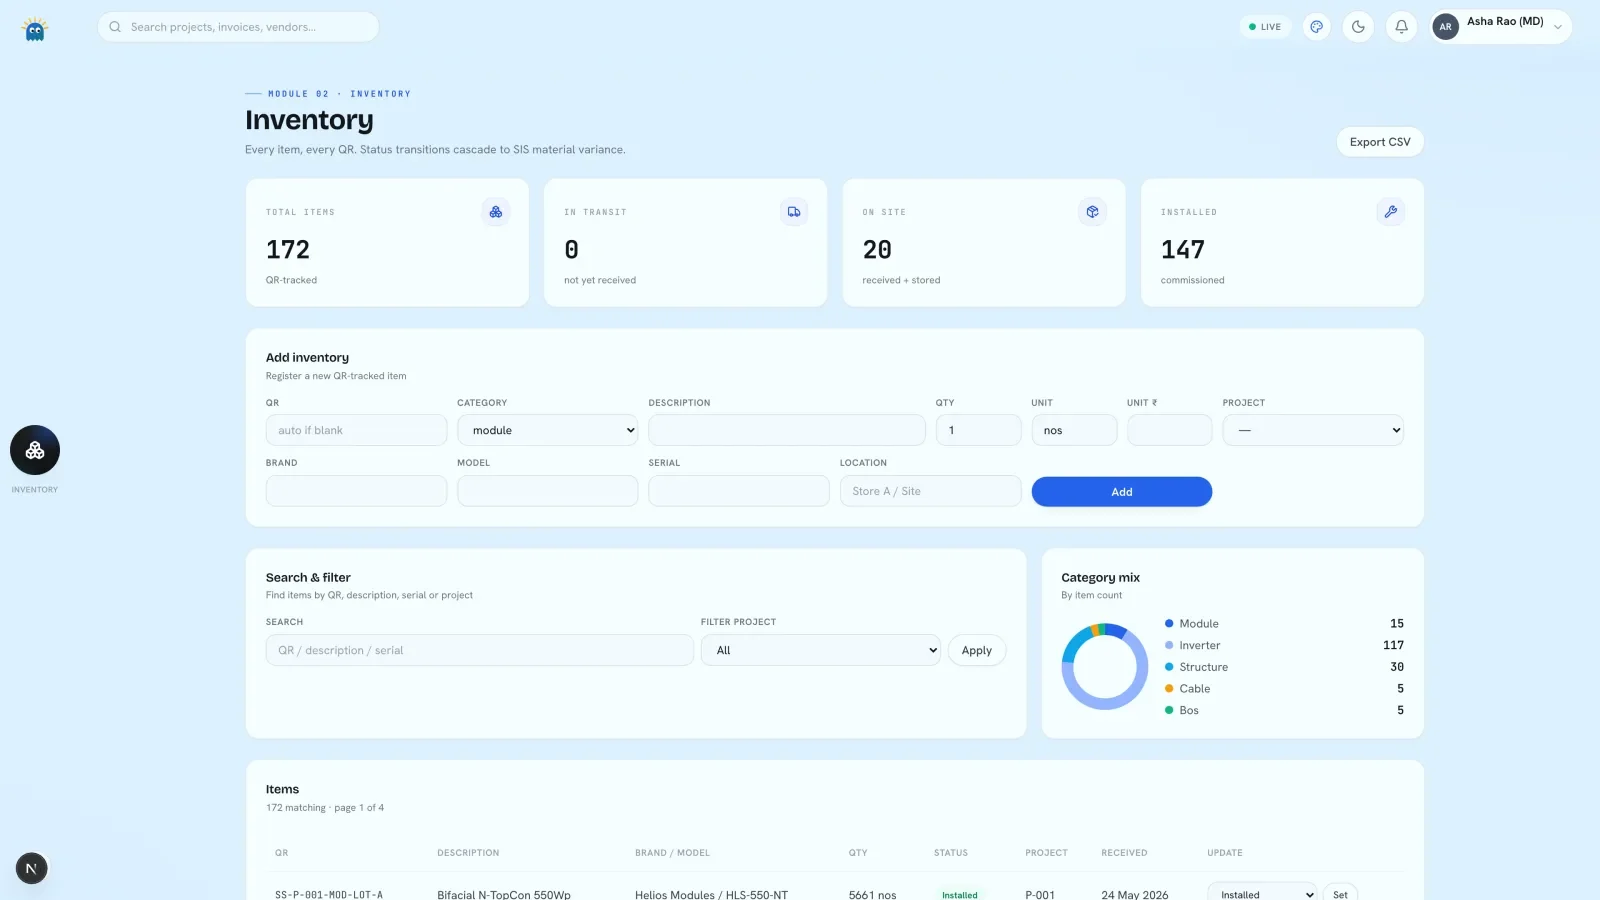The image size is (1600, 900).
Task: Click the Total Items cubes icon
Action: [x=496, y=212]
